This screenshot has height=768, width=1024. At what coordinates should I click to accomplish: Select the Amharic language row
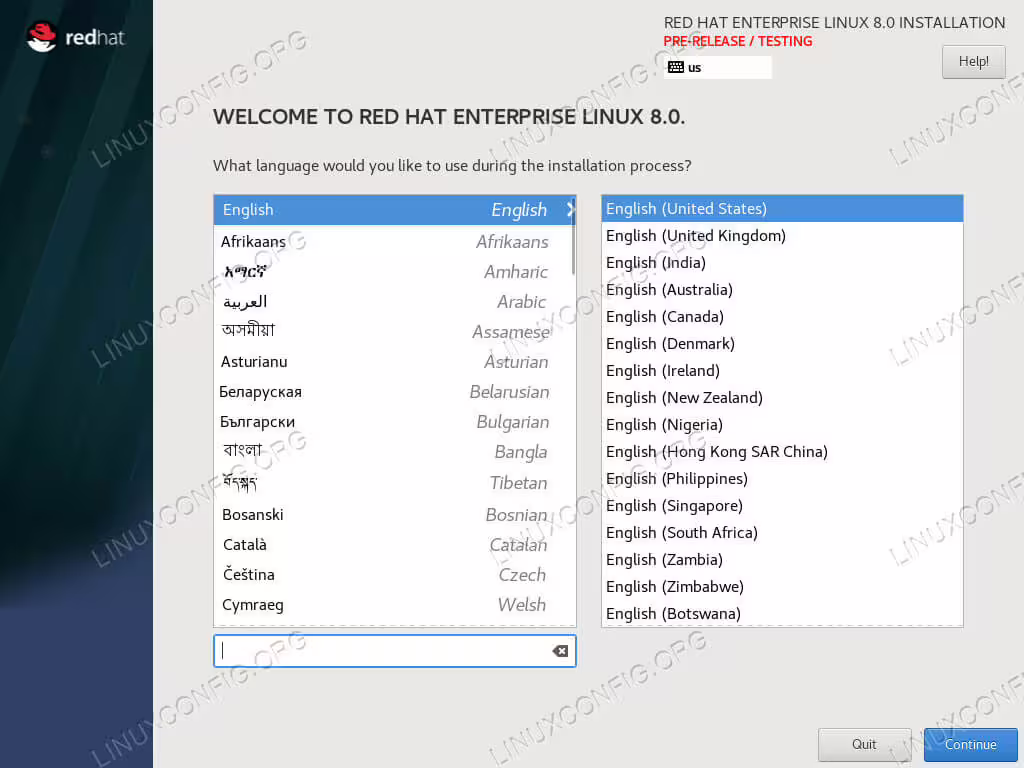394,272
